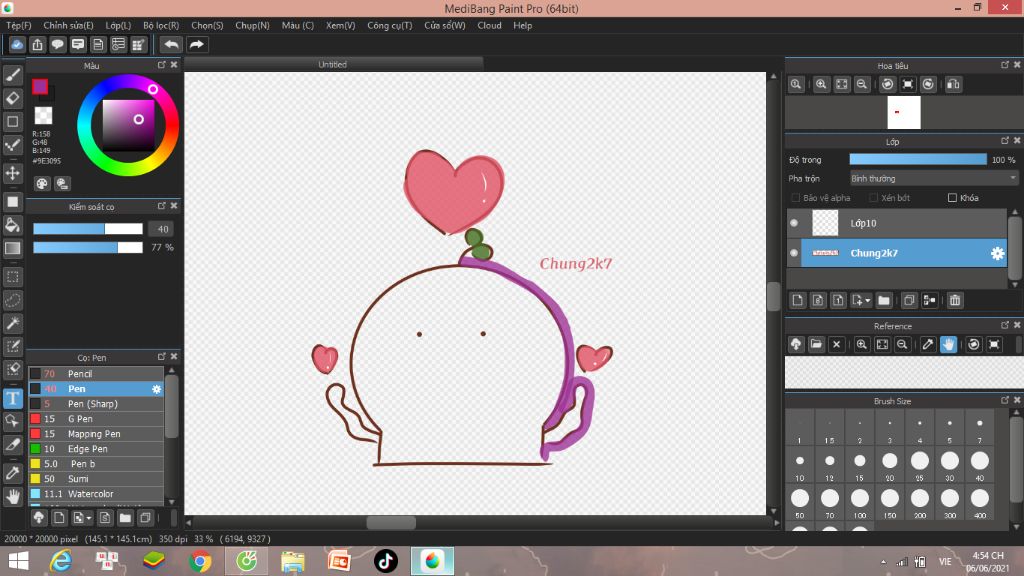Open the add-brush dropdown in brush panel
This screenshot has height=576, width=1024.
coord(88,519)
